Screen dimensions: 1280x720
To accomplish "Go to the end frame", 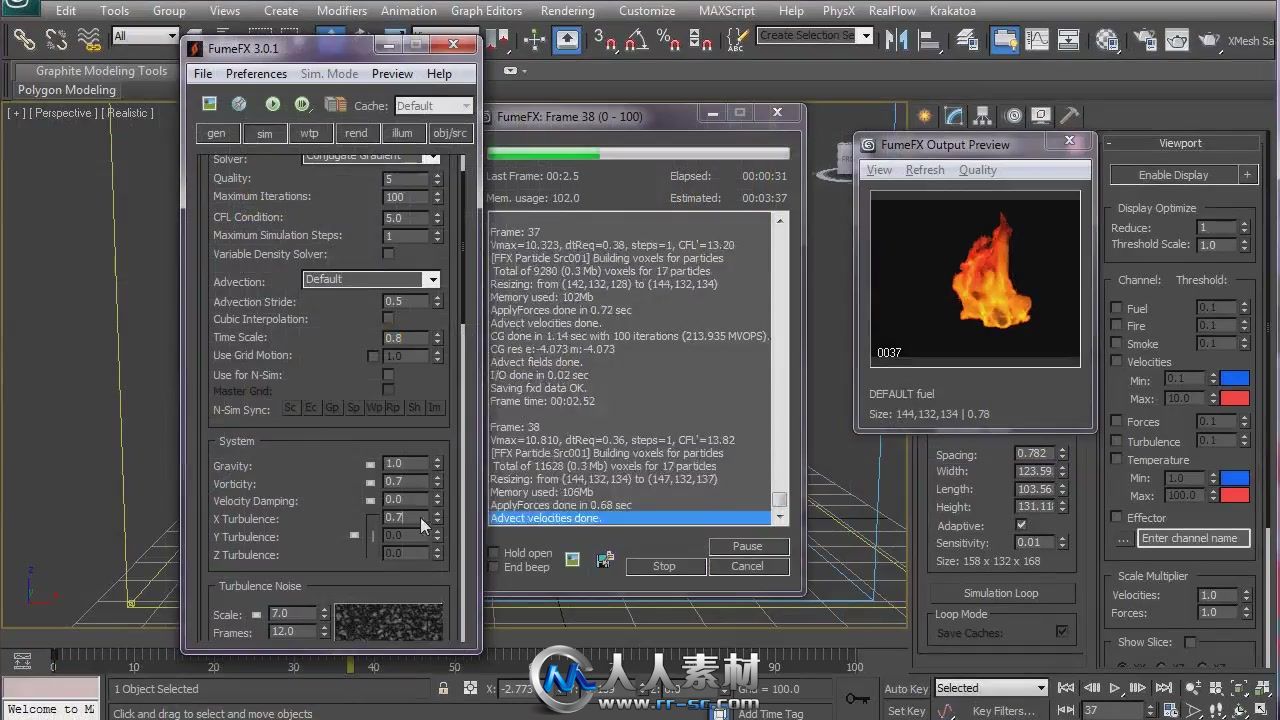I will [1164, 688].
